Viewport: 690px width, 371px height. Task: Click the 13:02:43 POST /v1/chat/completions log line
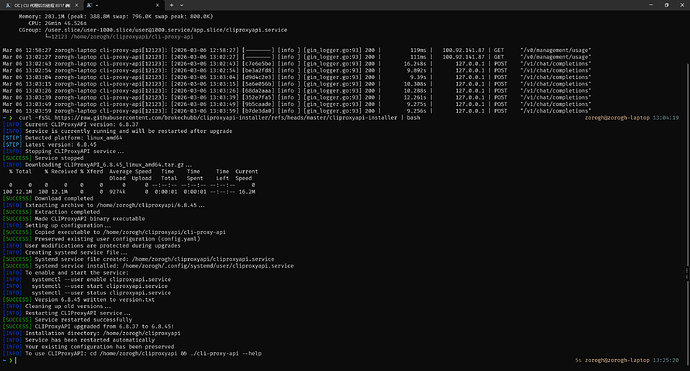(x=297, y=64)
